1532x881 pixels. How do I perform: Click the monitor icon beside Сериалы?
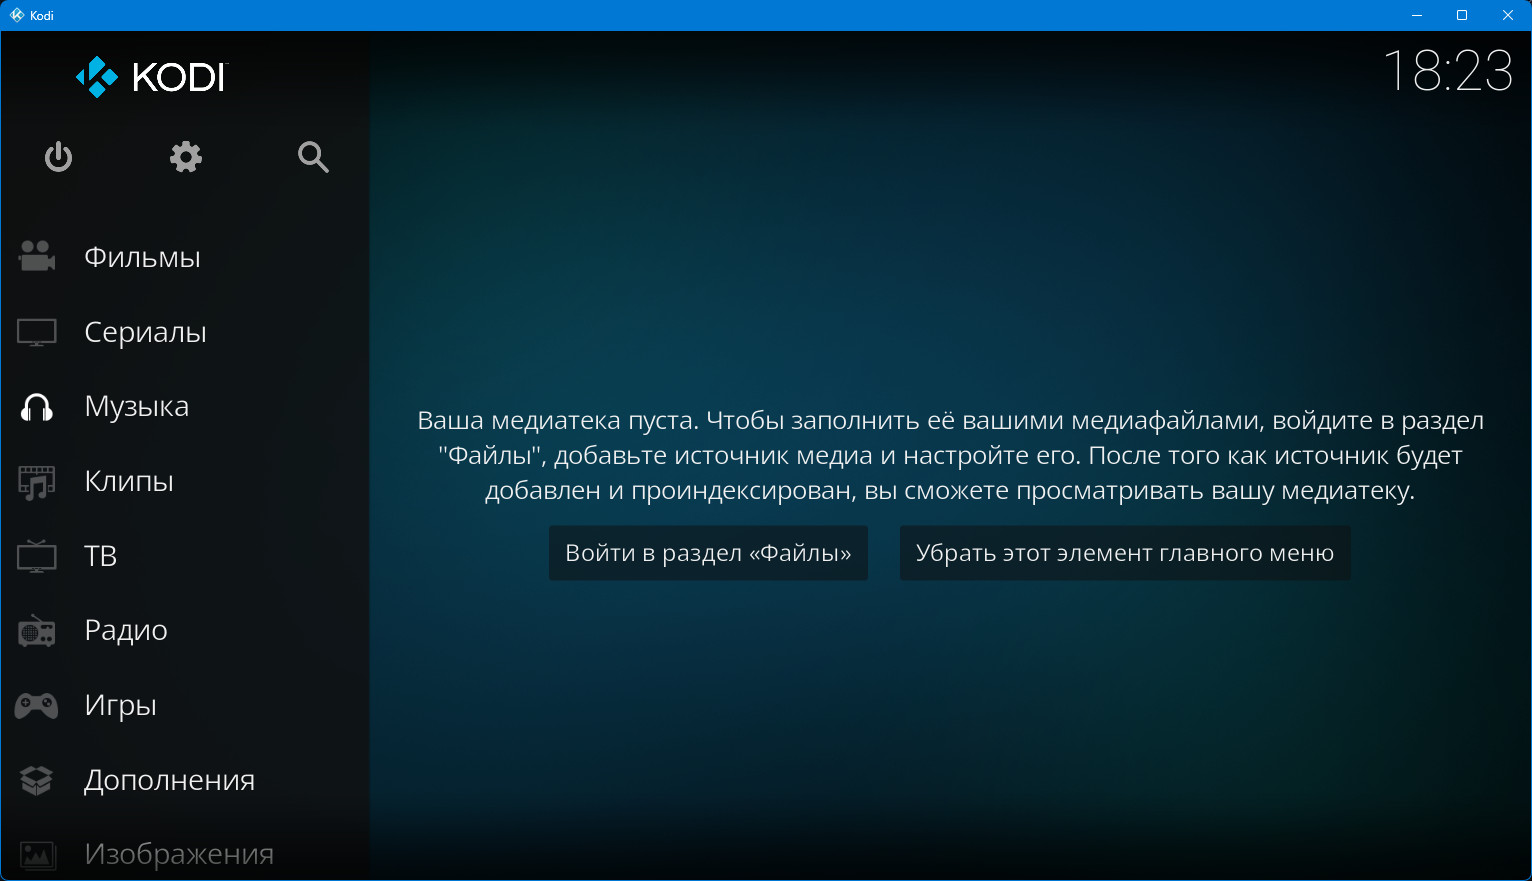(37, 332)
